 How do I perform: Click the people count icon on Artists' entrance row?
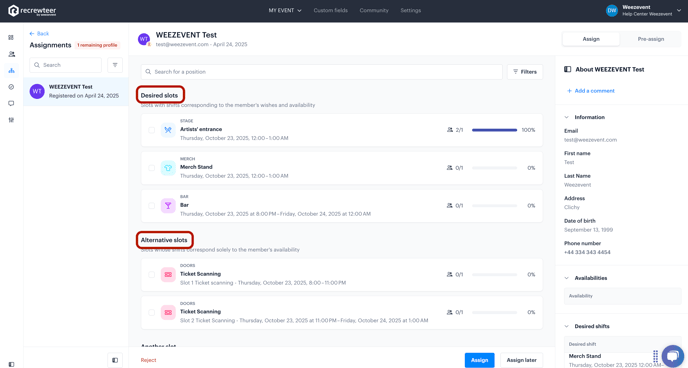tap(450, 130)
